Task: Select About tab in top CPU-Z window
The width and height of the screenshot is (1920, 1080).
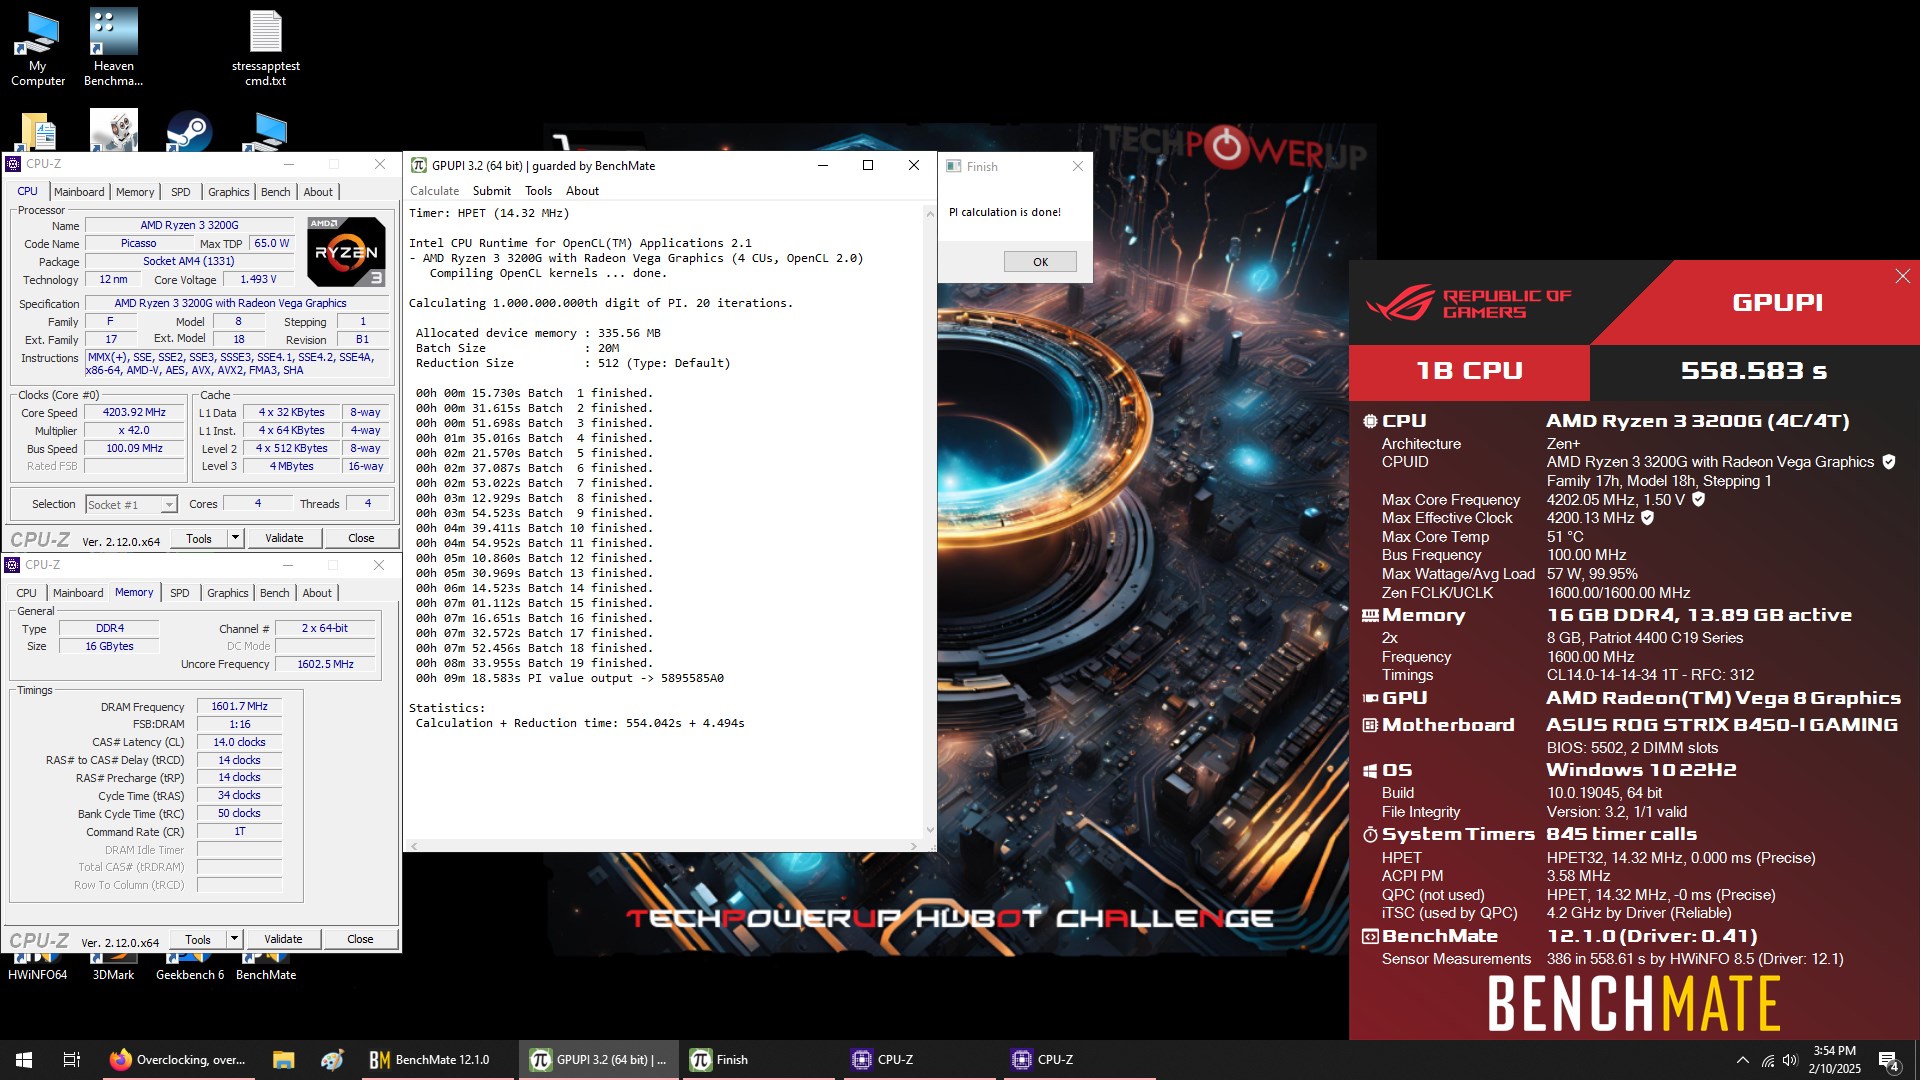Action: tap(318, 192)
